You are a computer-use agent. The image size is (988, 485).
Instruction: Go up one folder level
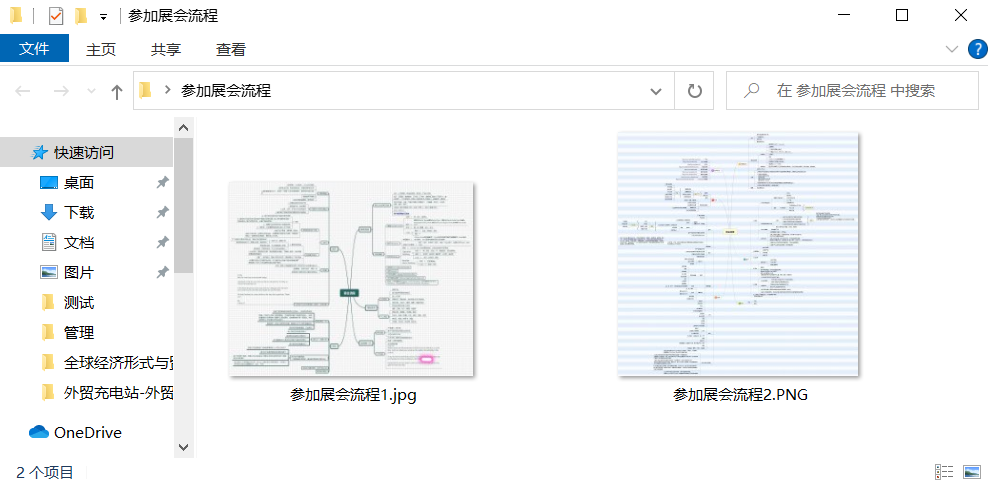coord(117,92)
